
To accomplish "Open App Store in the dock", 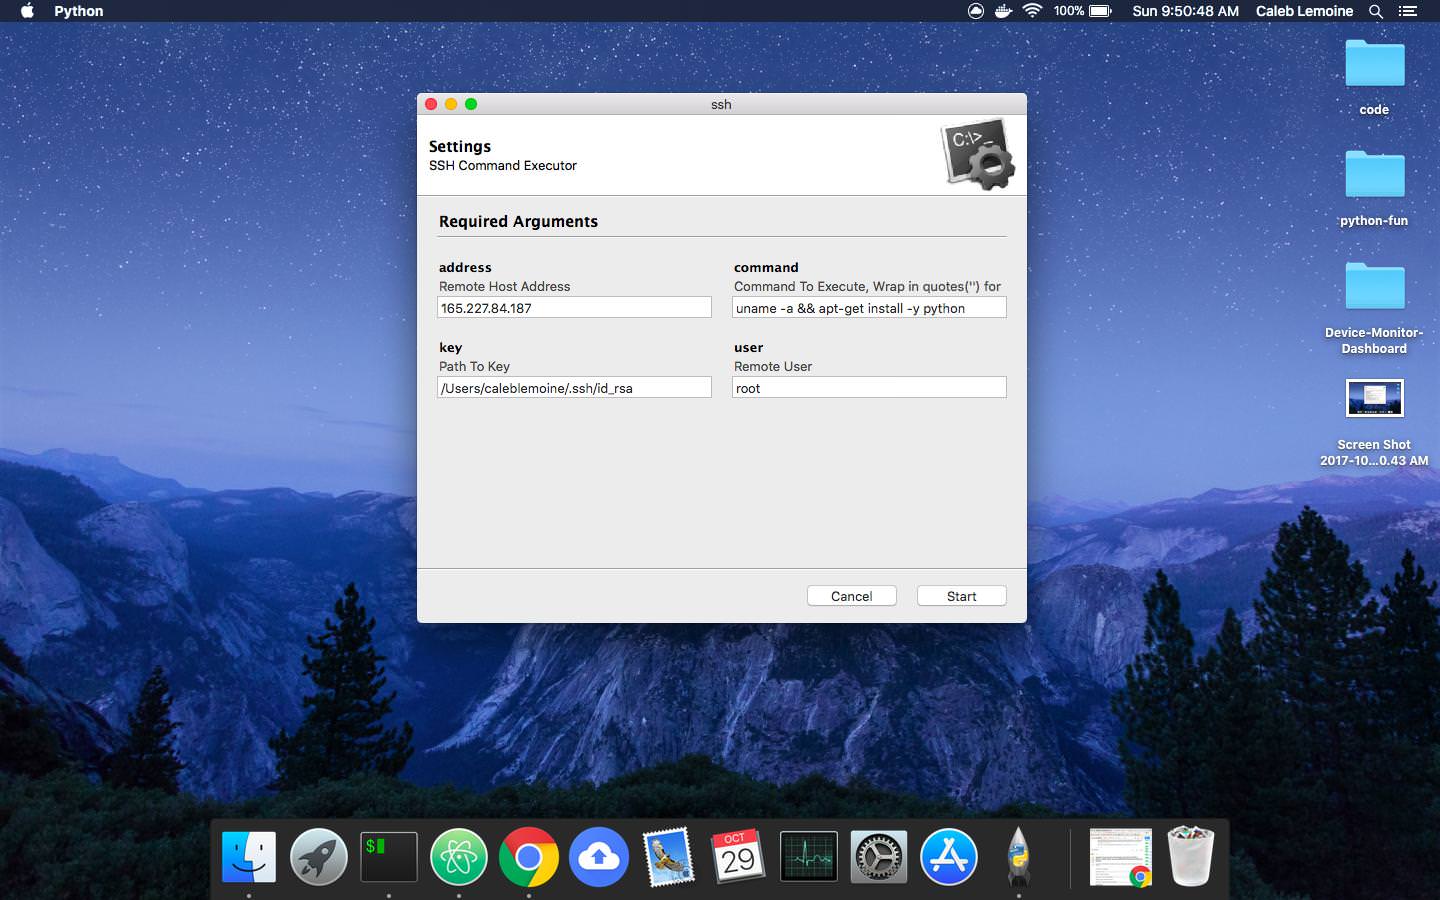I will (x=949, y=857).
